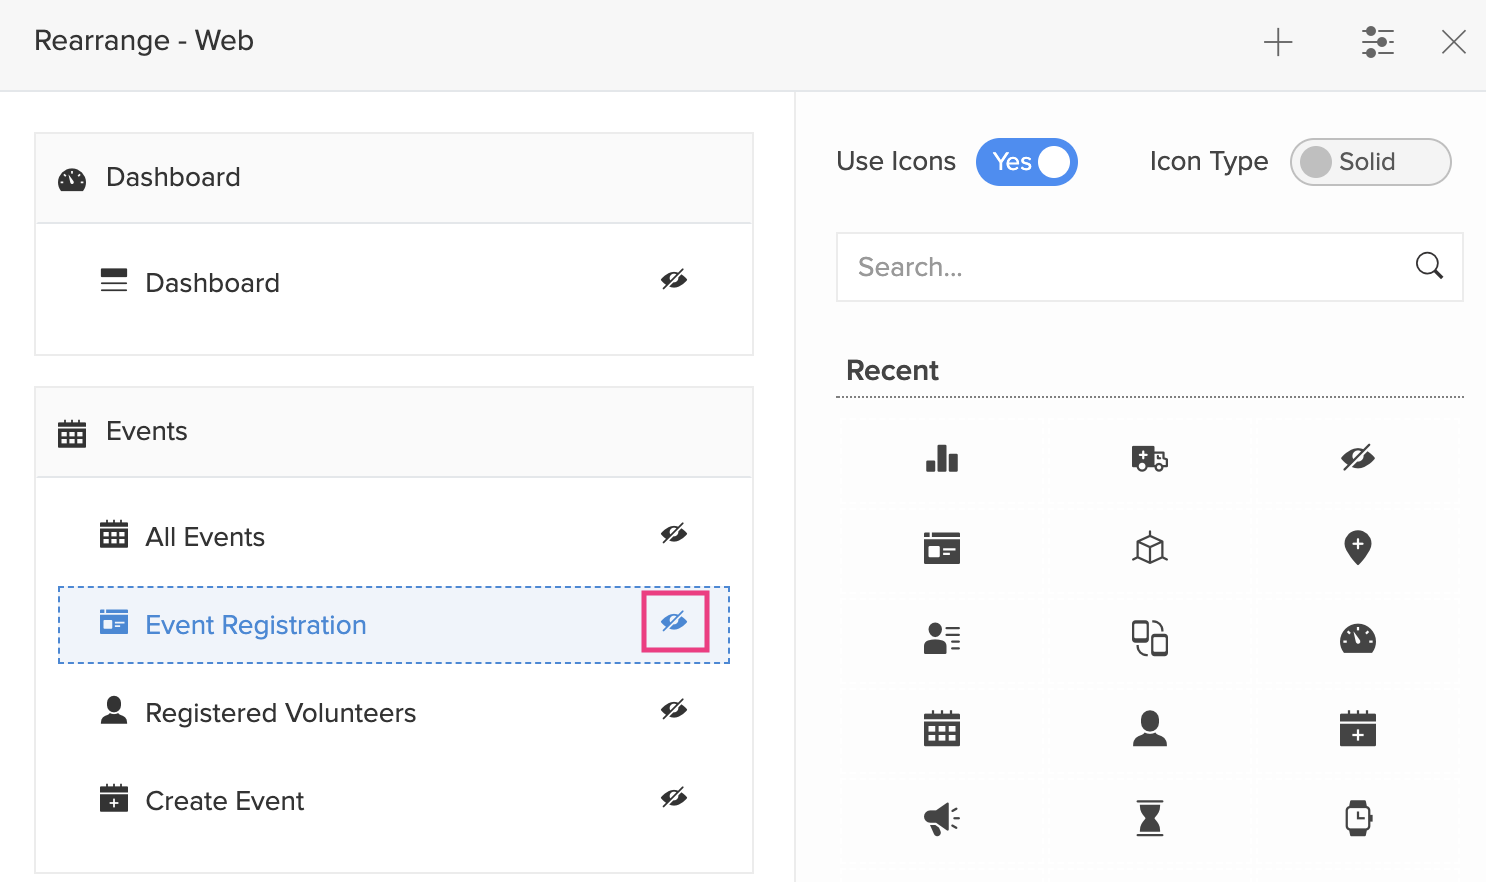Screen dimensions: 1486x882
Task: Switch the Icon Type Solid toggle
Action: (1369, 162)
